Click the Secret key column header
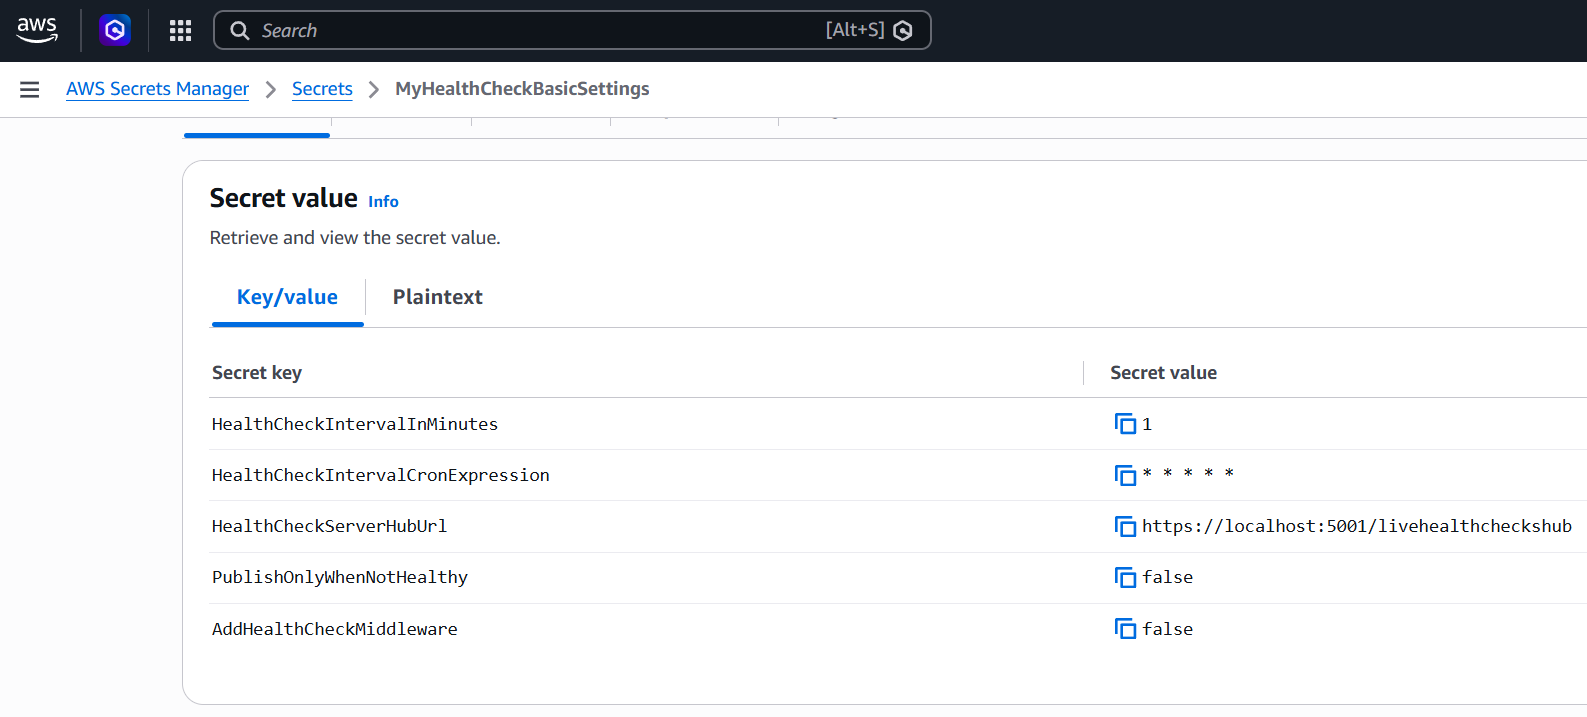The image size is (1587, 717). [x=257, y=373]
